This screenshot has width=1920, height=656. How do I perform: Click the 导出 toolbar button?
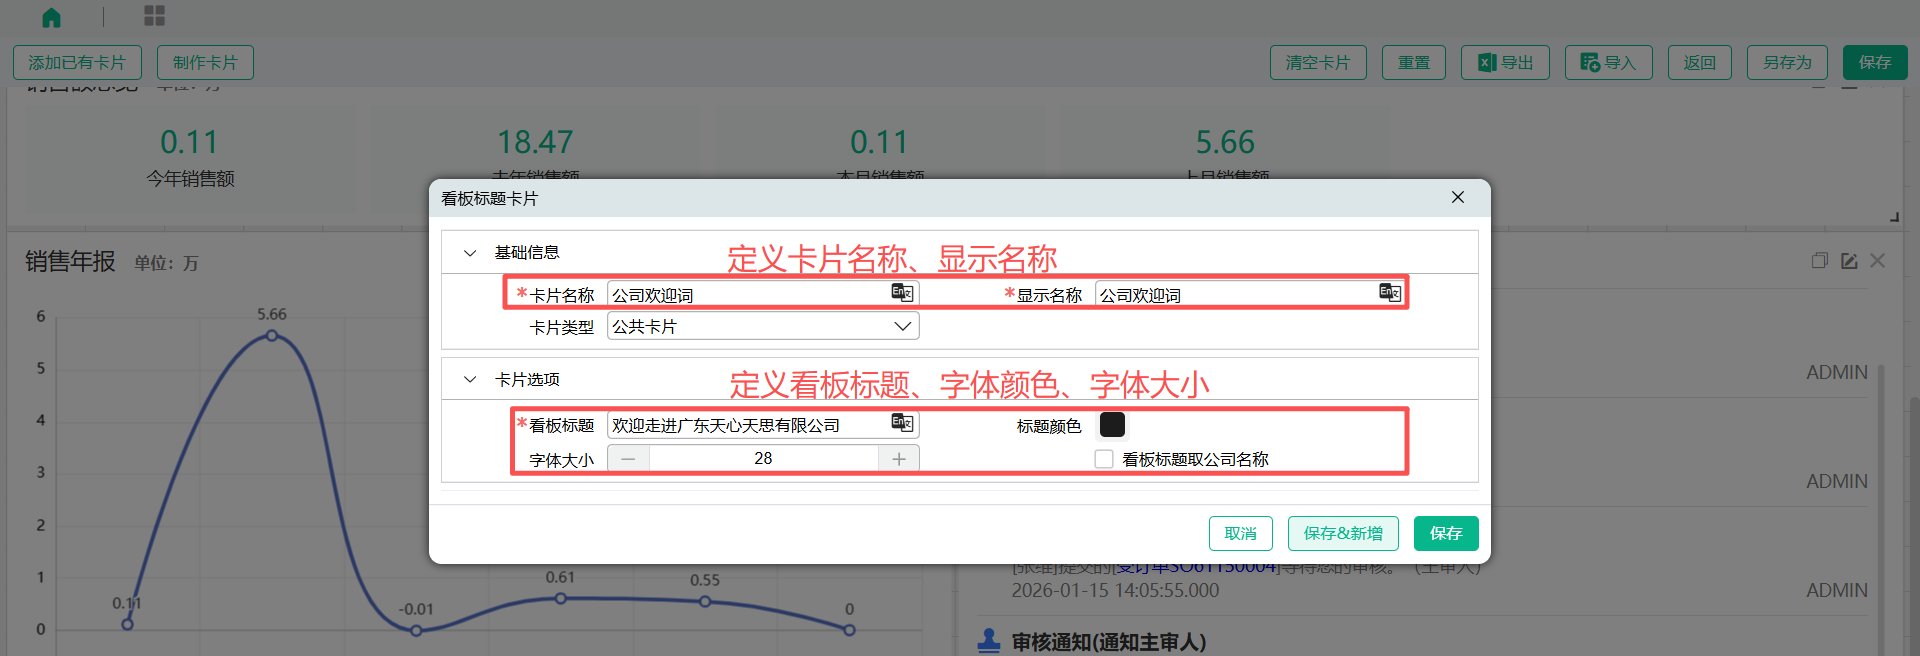click(x=1504, y=62)
